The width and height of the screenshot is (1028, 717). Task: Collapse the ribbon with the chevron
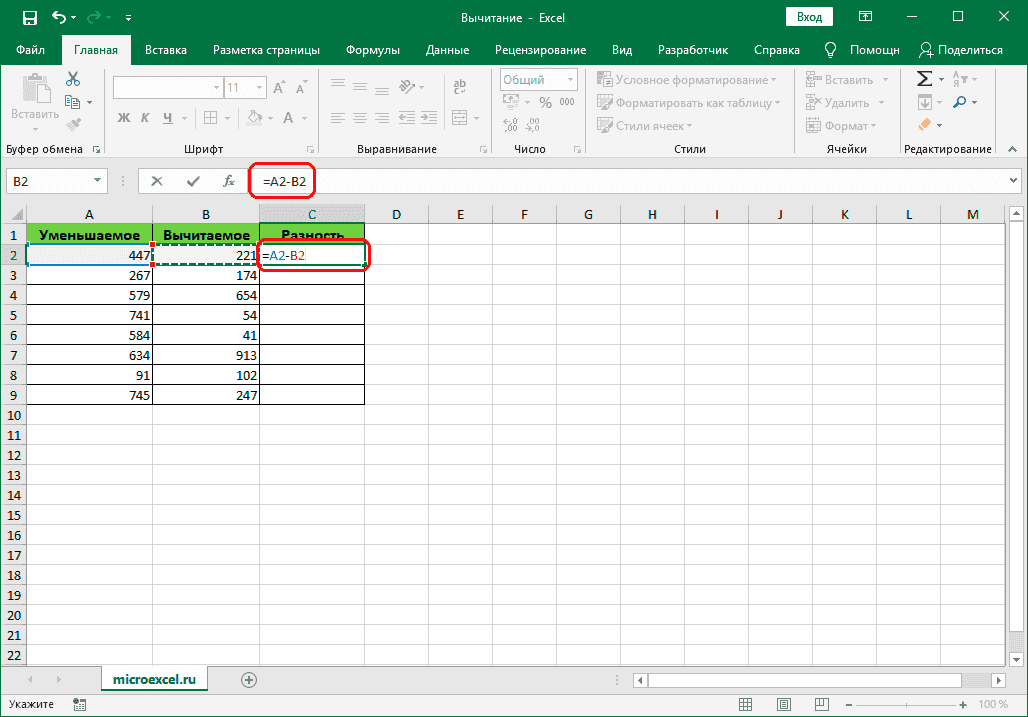click(1013, 149)
